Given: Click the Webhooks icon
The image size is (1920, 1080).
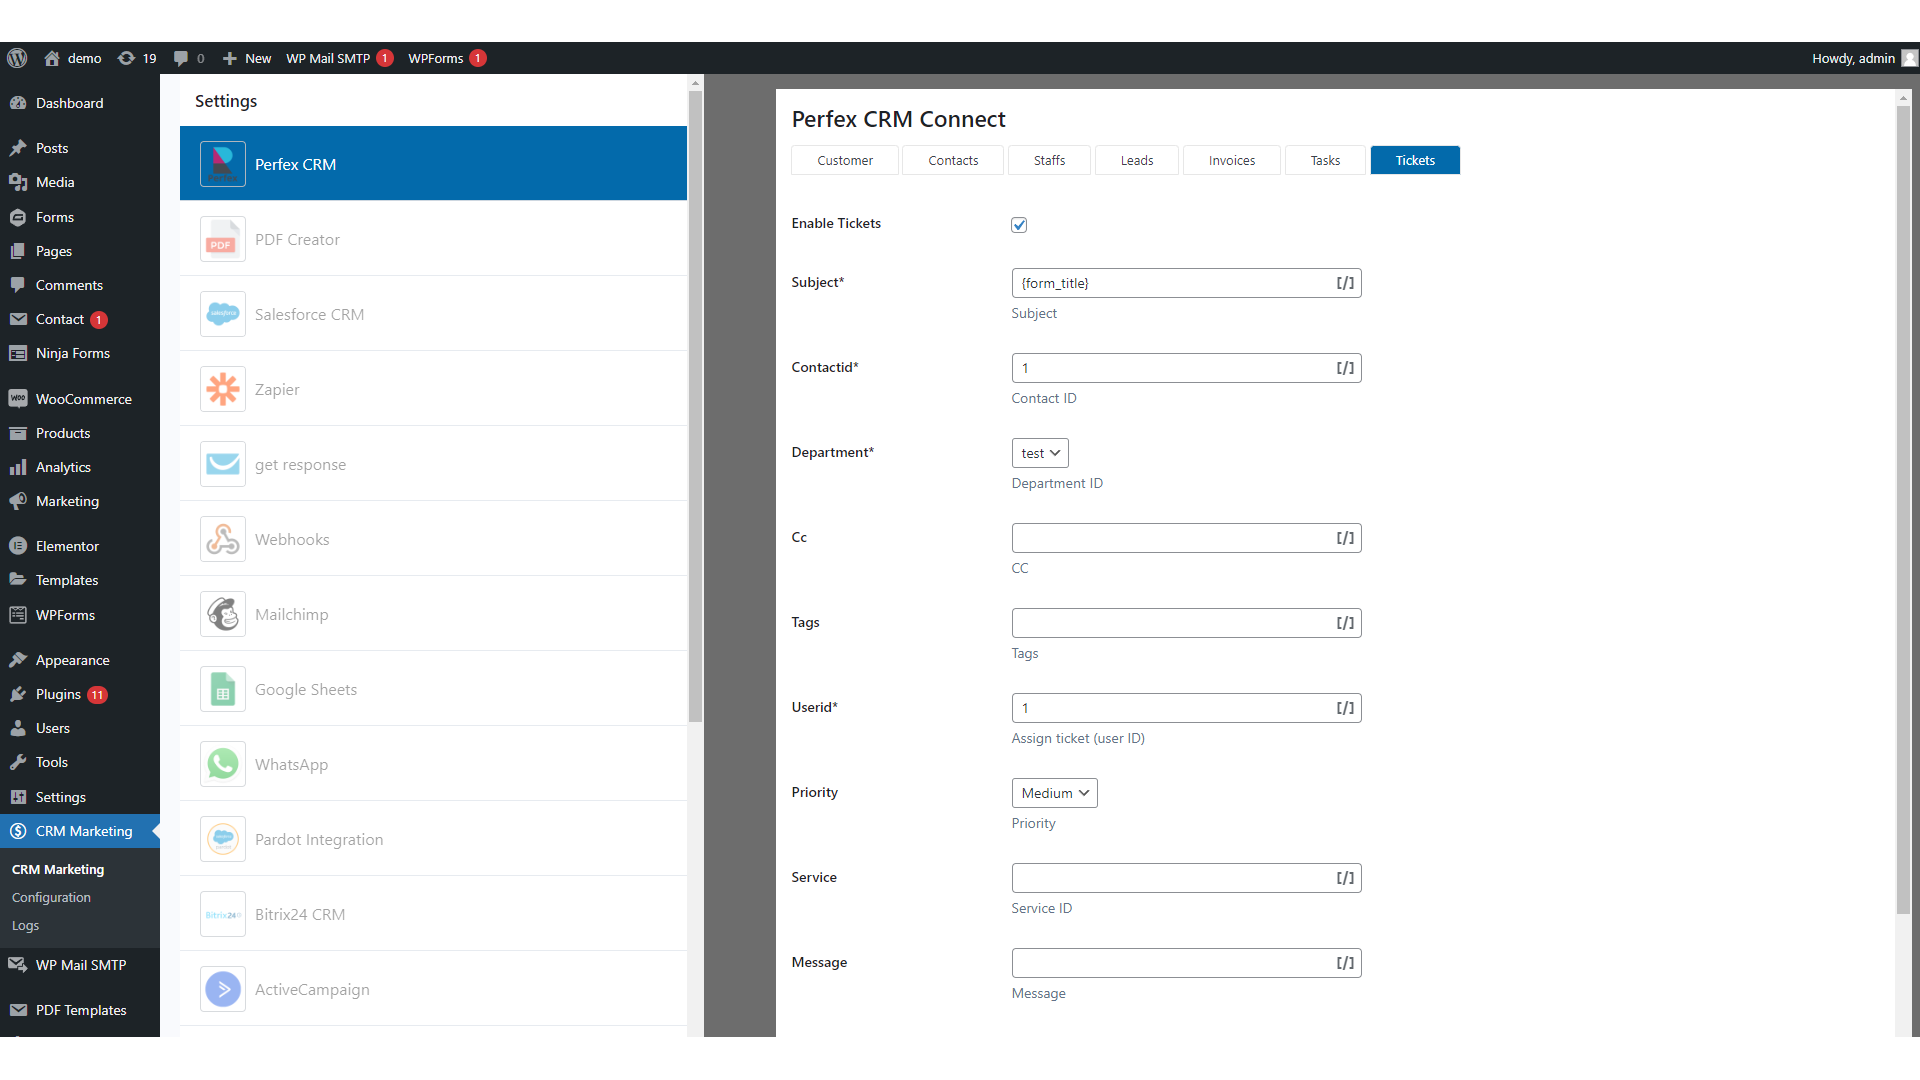Looking at the screenshot, I should [x=222, y=540].
